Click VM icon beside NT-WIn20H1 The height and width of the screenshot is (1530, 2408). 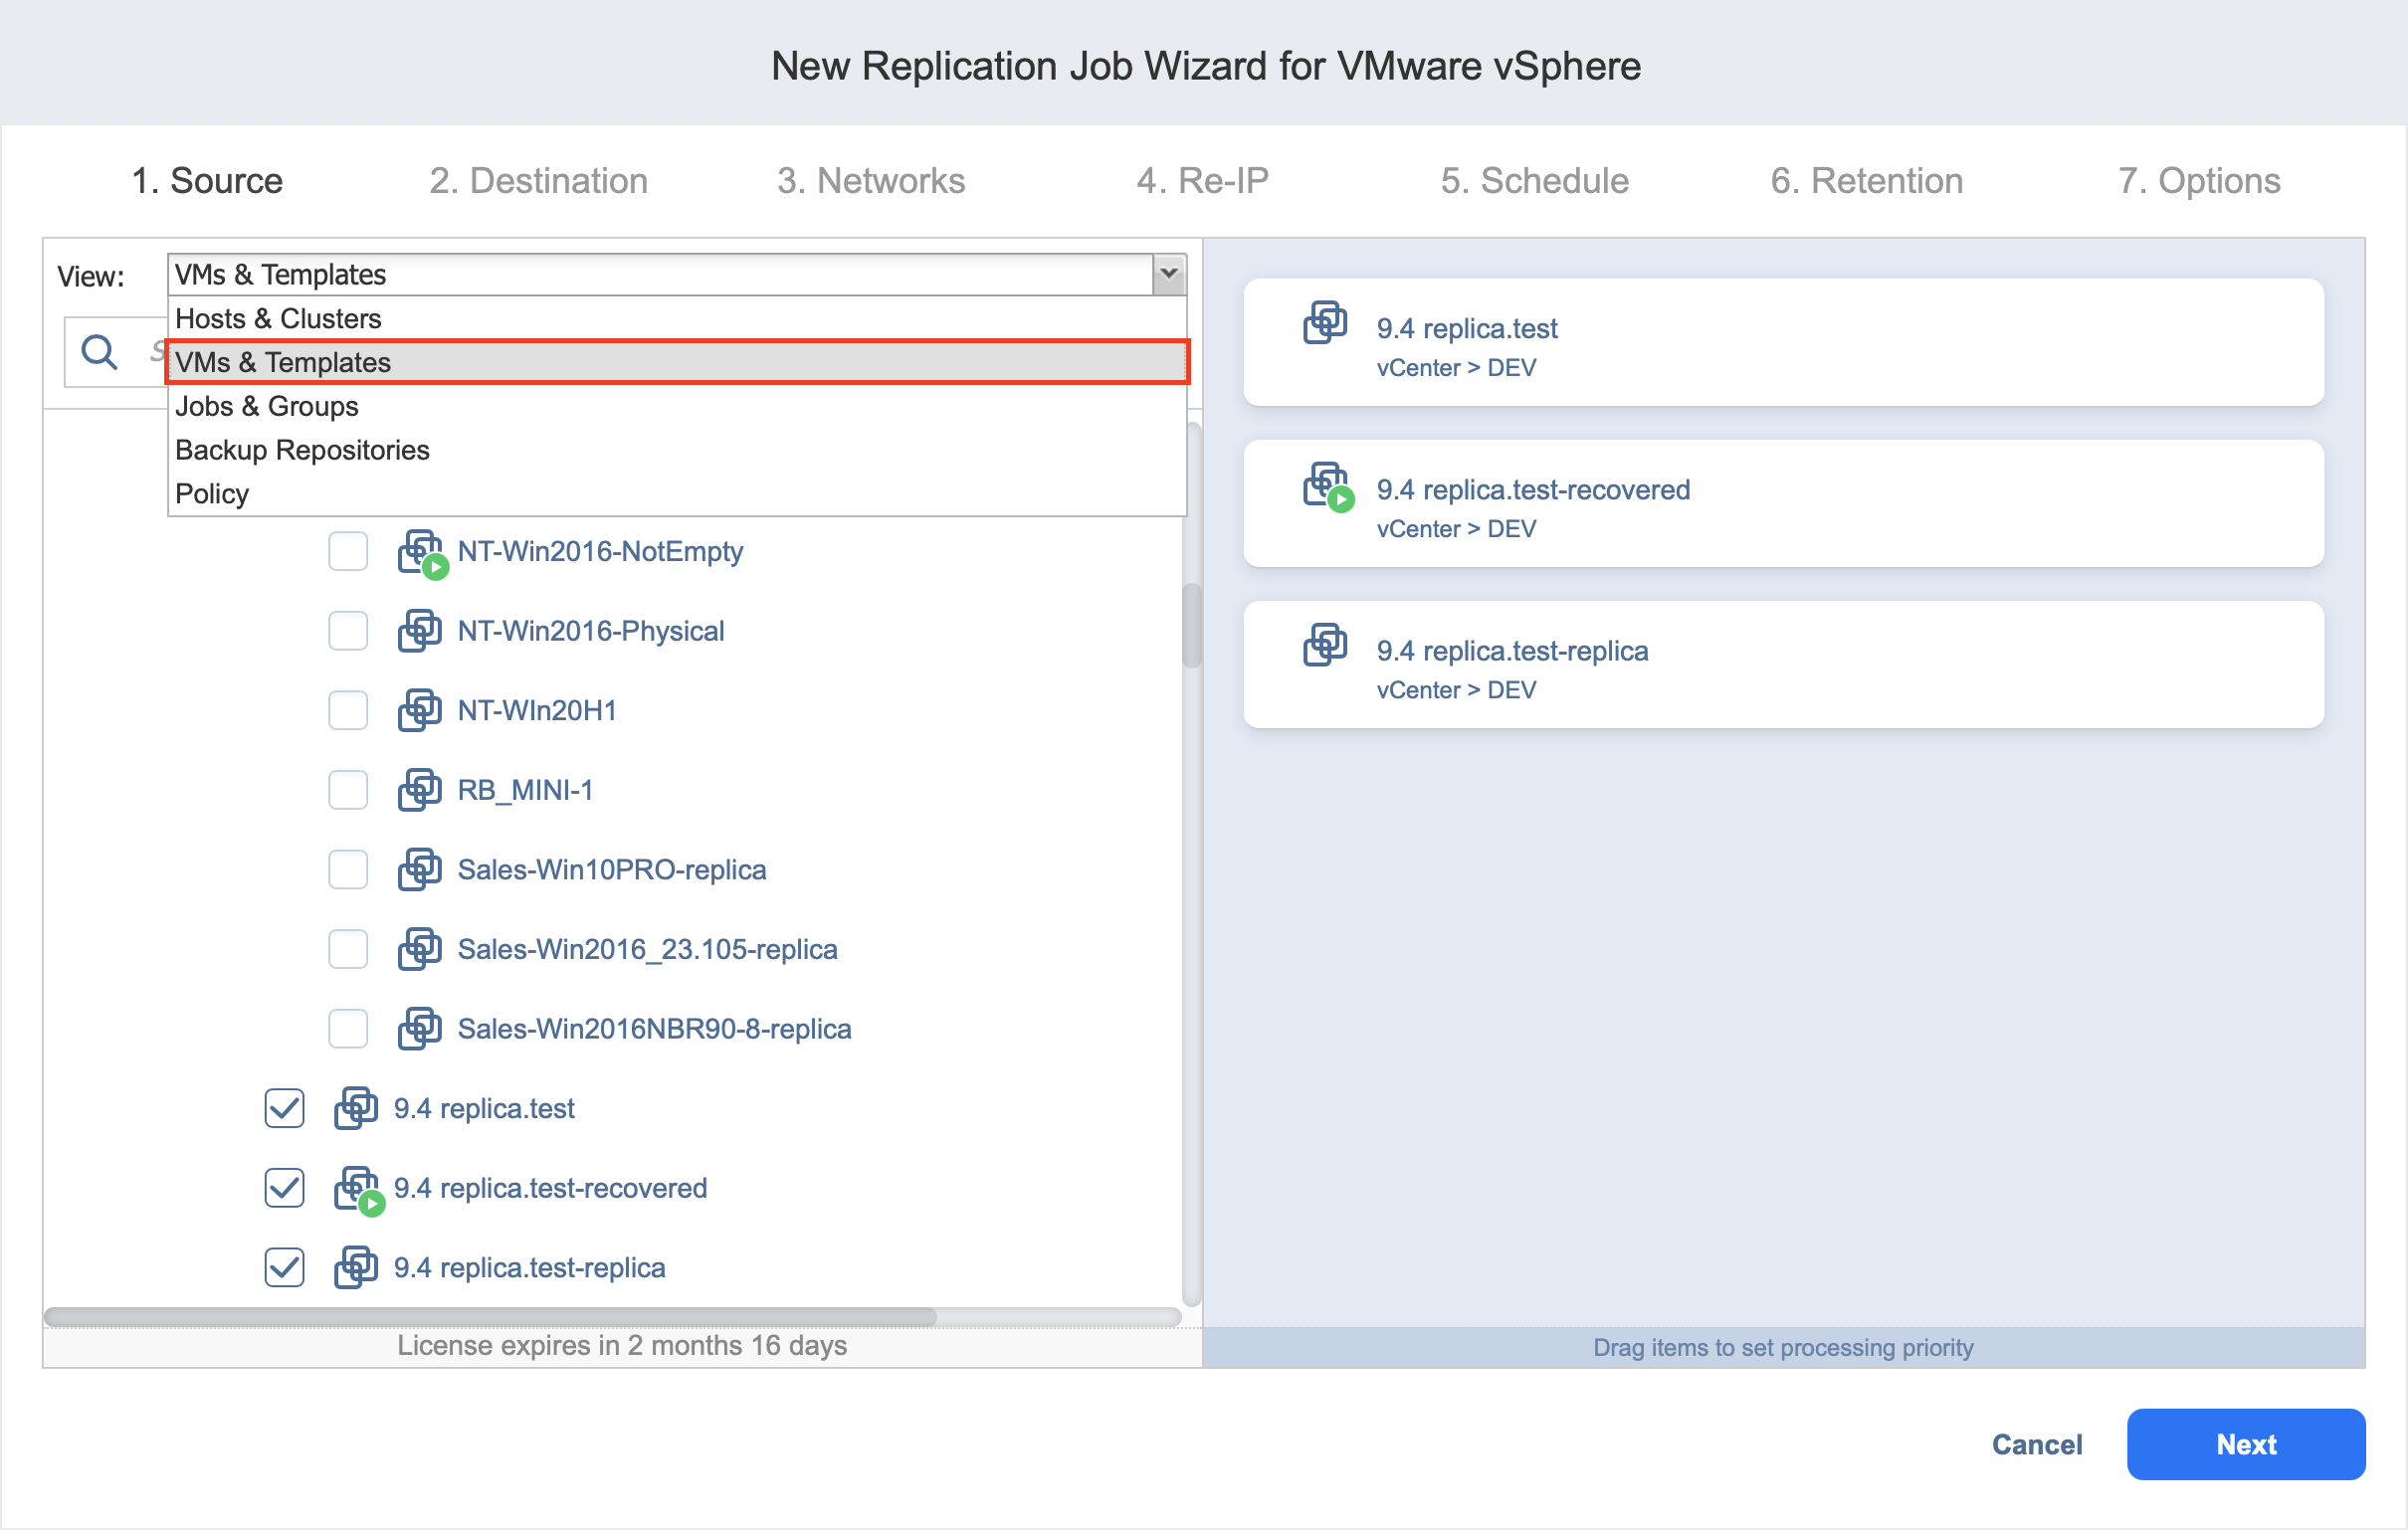coord(419,711)
